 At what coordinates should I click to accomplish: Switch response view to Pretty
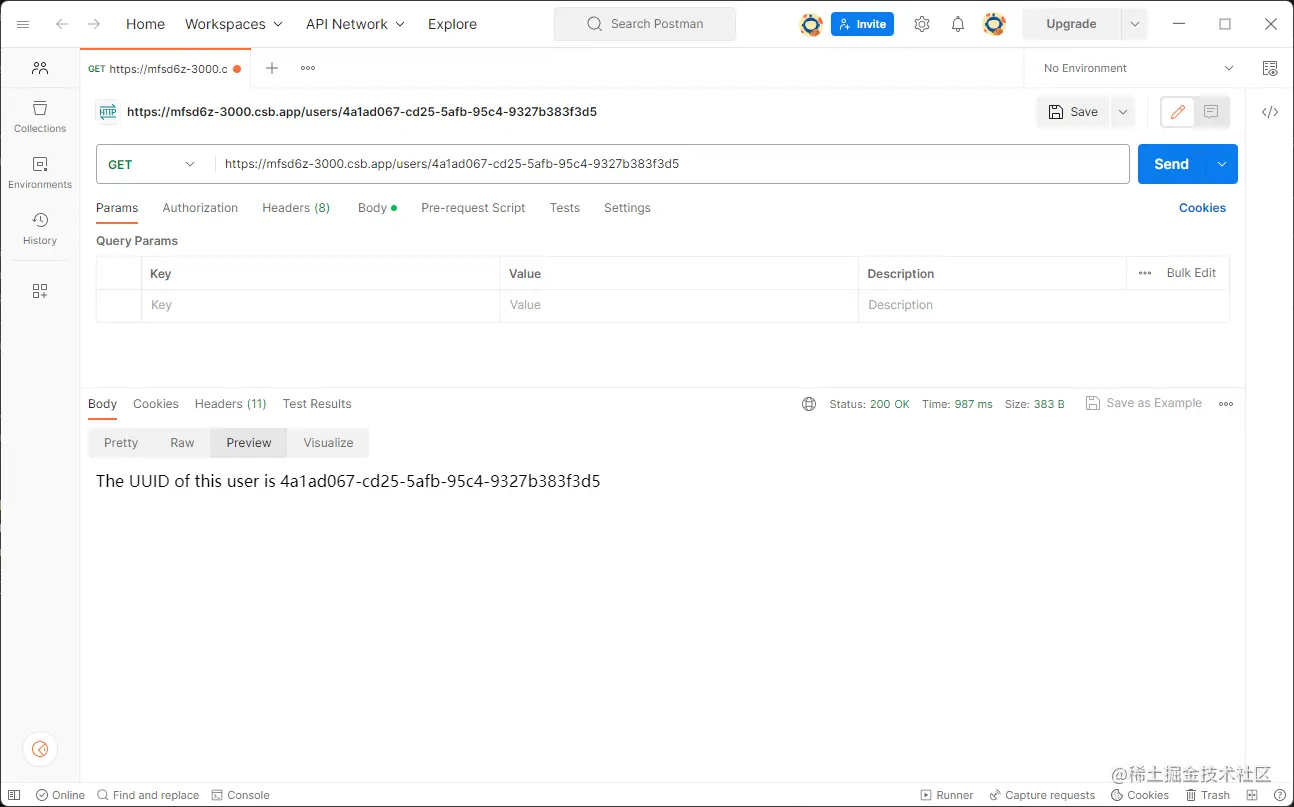(121, 443)
